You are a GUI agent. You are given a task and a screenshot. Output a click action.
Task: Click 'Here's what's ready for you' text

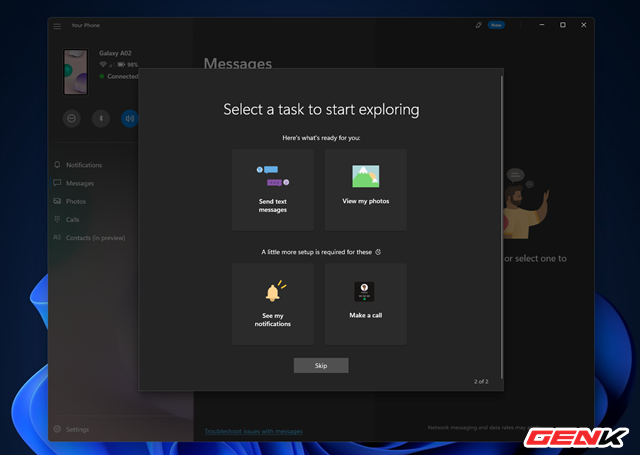(321, 138)
